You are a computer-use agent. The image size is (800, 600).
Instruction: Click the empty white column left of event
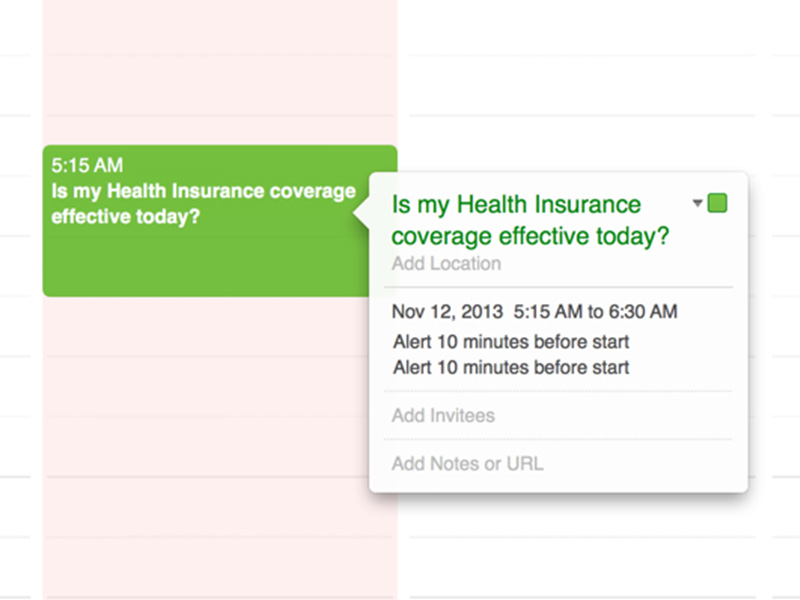[x=20, y=220]
